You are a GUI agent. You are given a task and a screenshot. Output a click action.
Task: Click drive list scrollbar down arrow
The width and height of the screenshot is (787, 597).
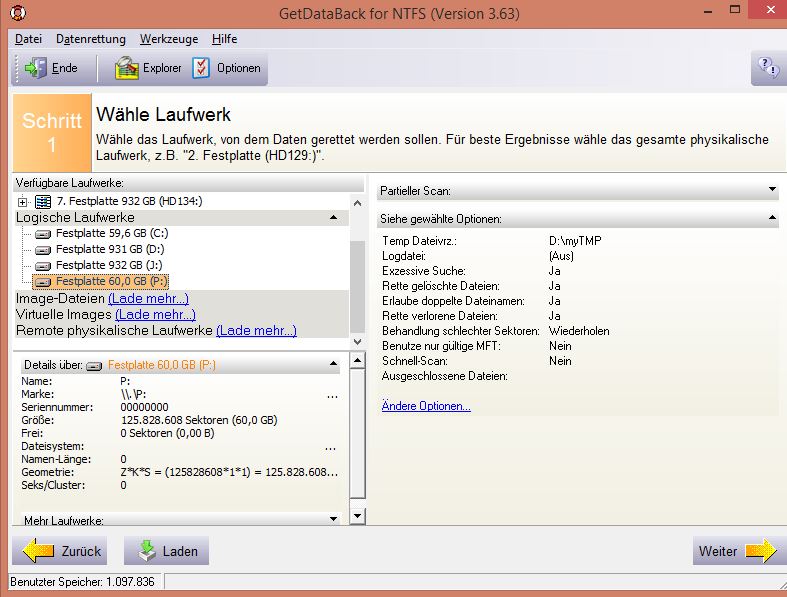(x=357, y=341)
